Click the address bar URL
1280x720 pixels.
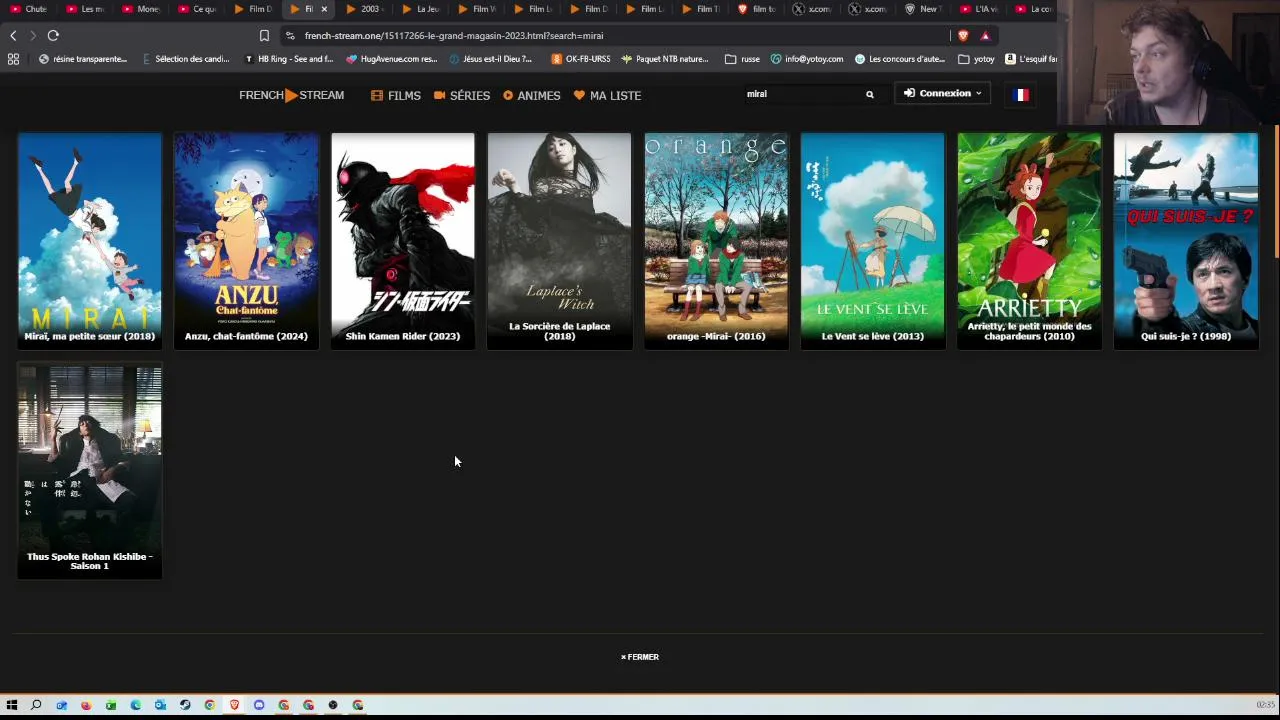point(454,35)
